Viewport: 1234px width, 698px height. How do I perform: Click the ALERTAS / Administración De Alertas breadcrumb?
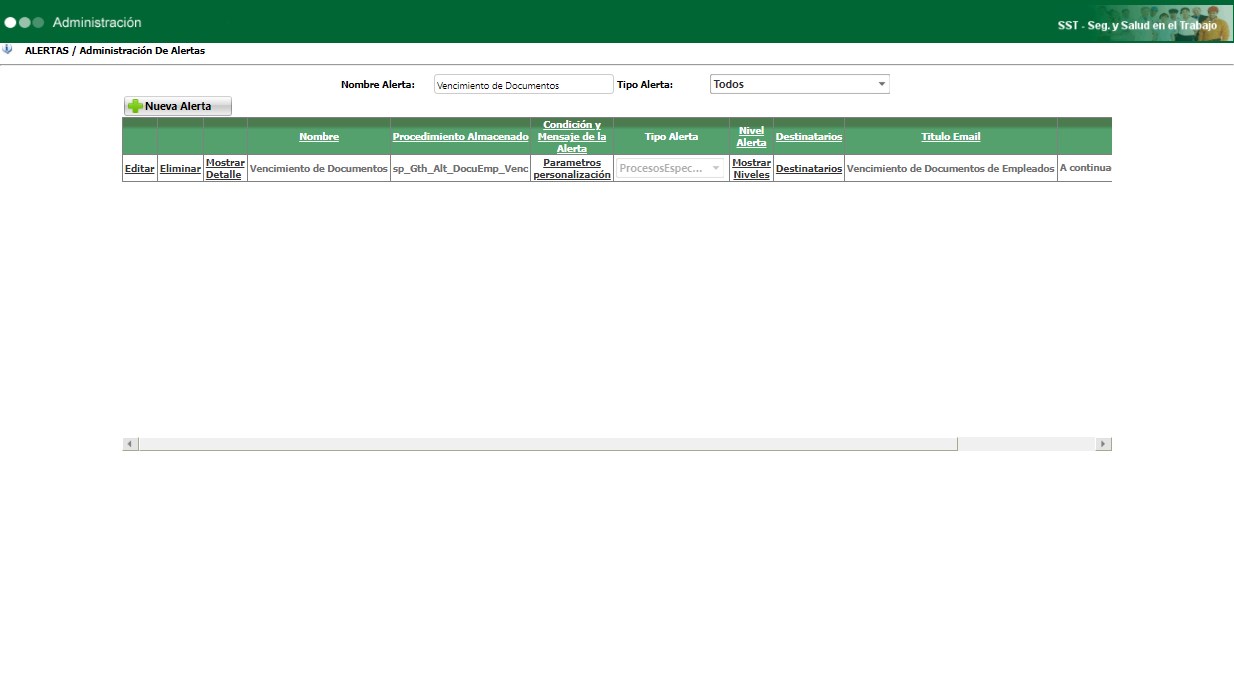pyautogui.click(x=115, y=50)
